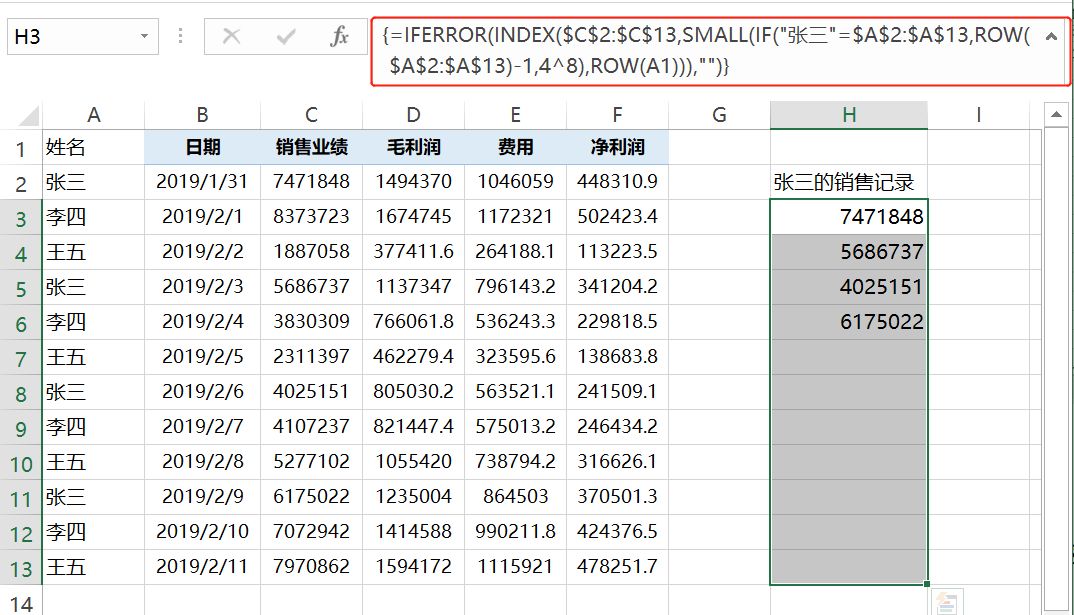Screen dimensions: 1074x615
Task: Click the 销售业绩 header cell
Action: [312, 147]
